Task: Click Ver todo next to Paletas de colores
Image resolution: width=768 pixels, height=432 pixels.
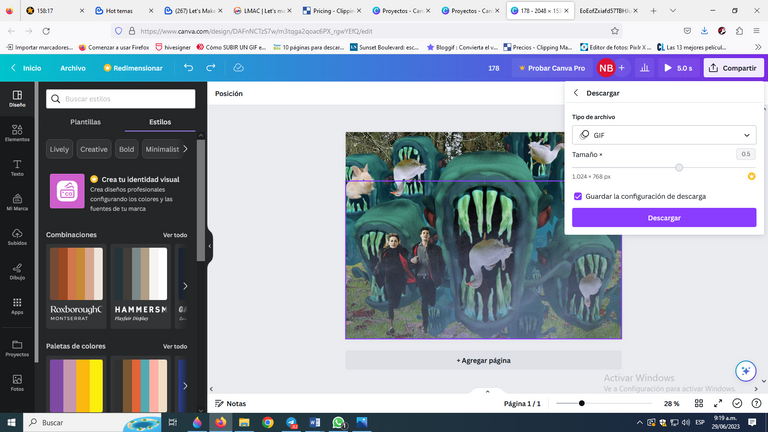Action: click(x=175, y=346)
